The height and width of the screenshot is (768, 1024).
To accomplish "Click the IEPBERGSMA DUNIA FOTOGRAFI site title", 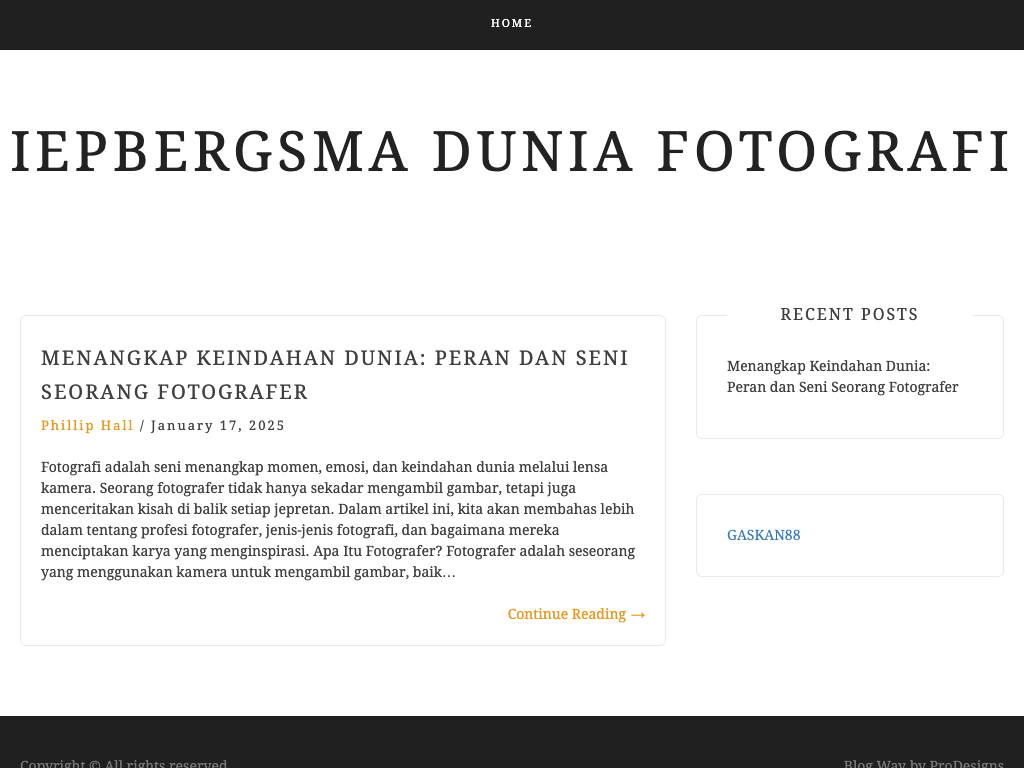I will 511,152.
